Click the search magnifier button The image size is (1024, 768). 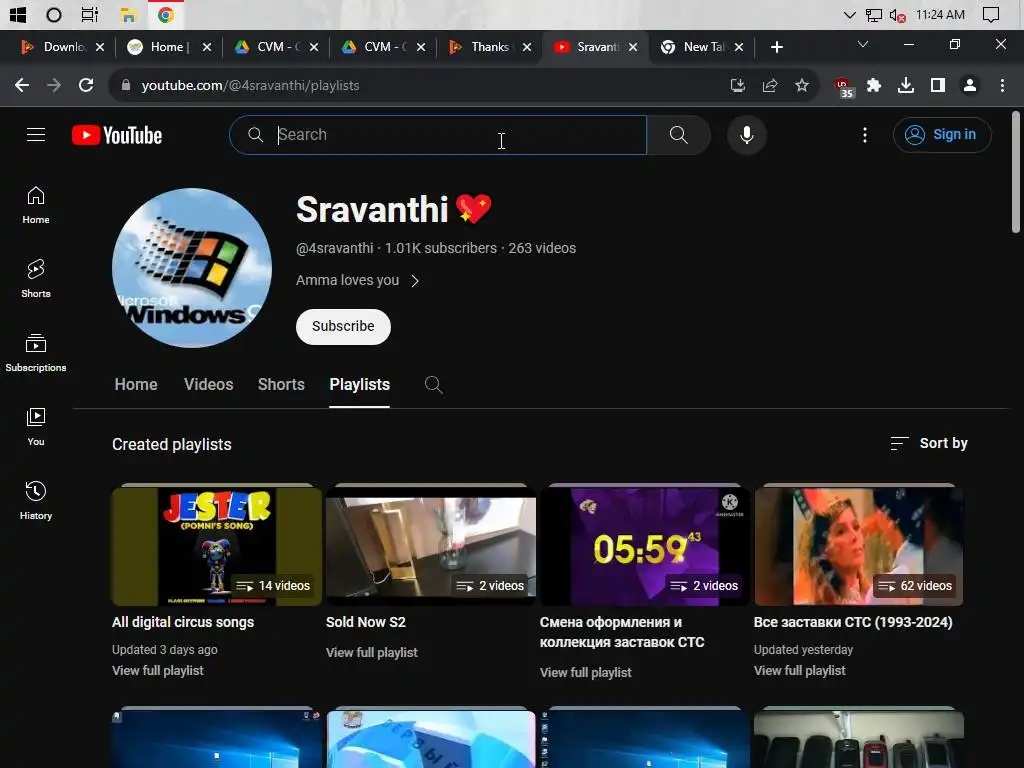pyautogui.click(x=679, y=135)
